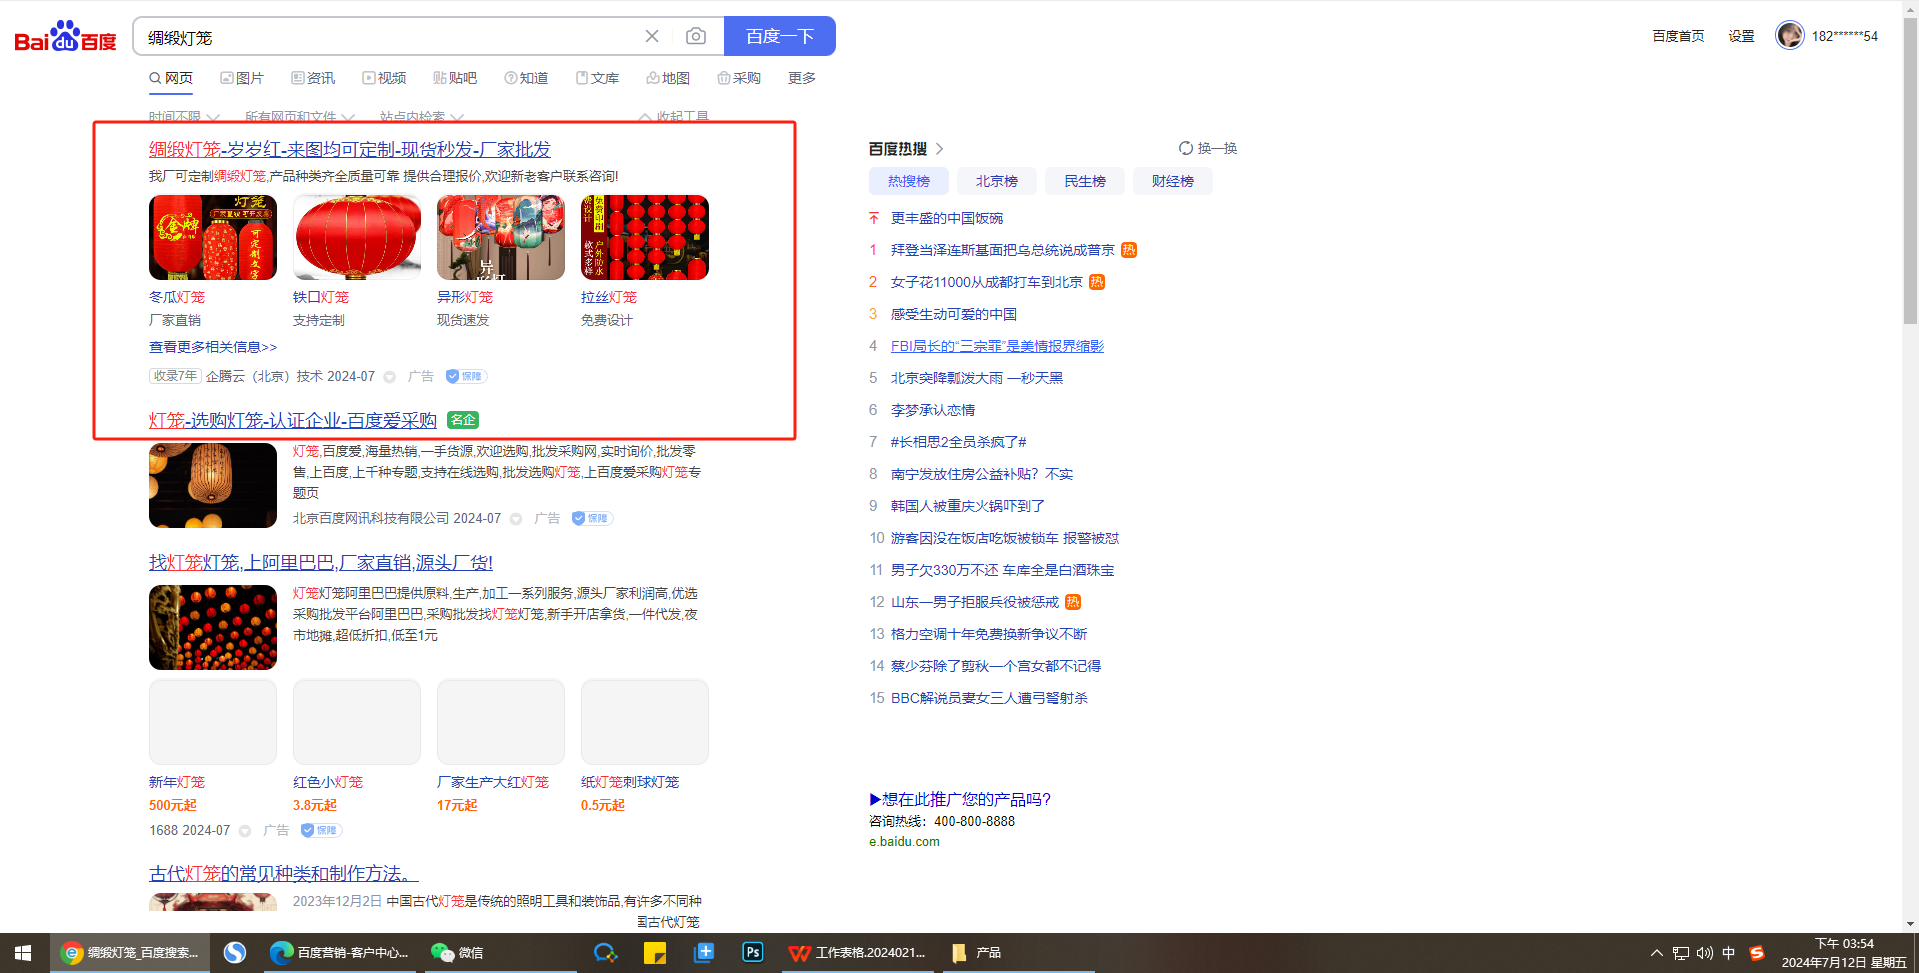
Task: Click the 百度一下 search button
Action: tap(779, 37)
